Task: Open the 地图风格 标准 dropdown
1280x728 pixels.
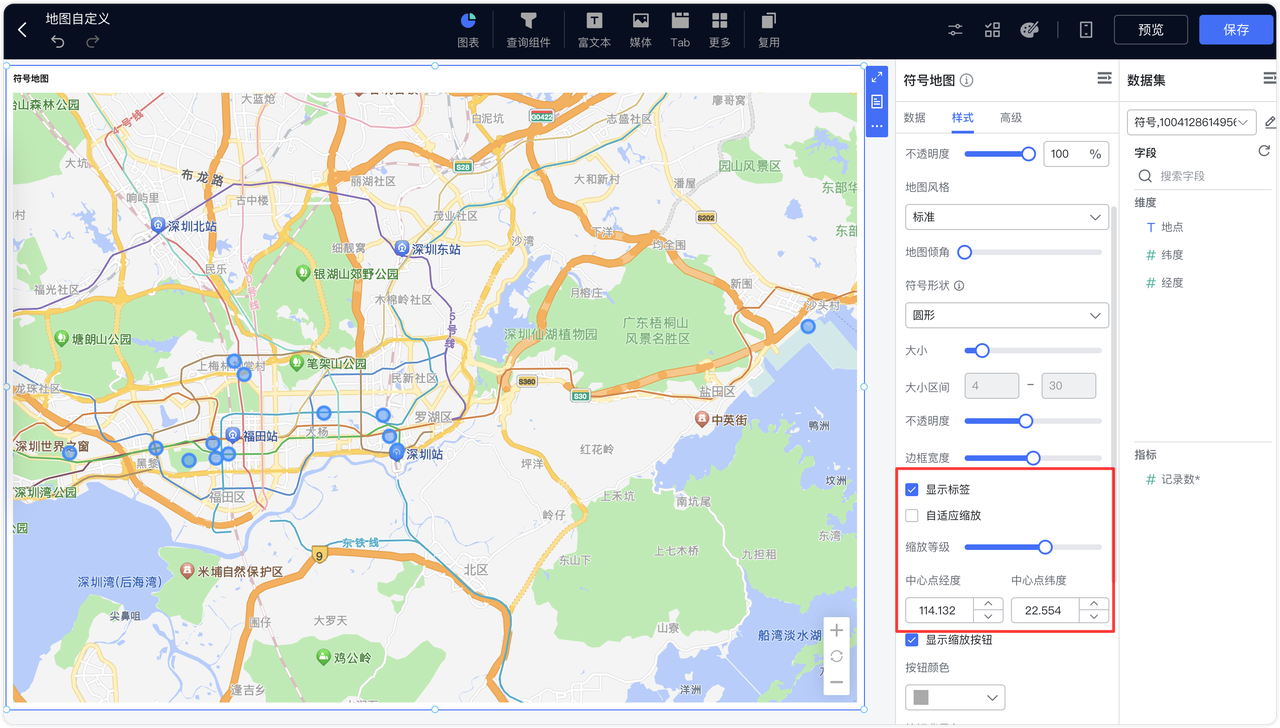Action: (x=1007, y=217)
